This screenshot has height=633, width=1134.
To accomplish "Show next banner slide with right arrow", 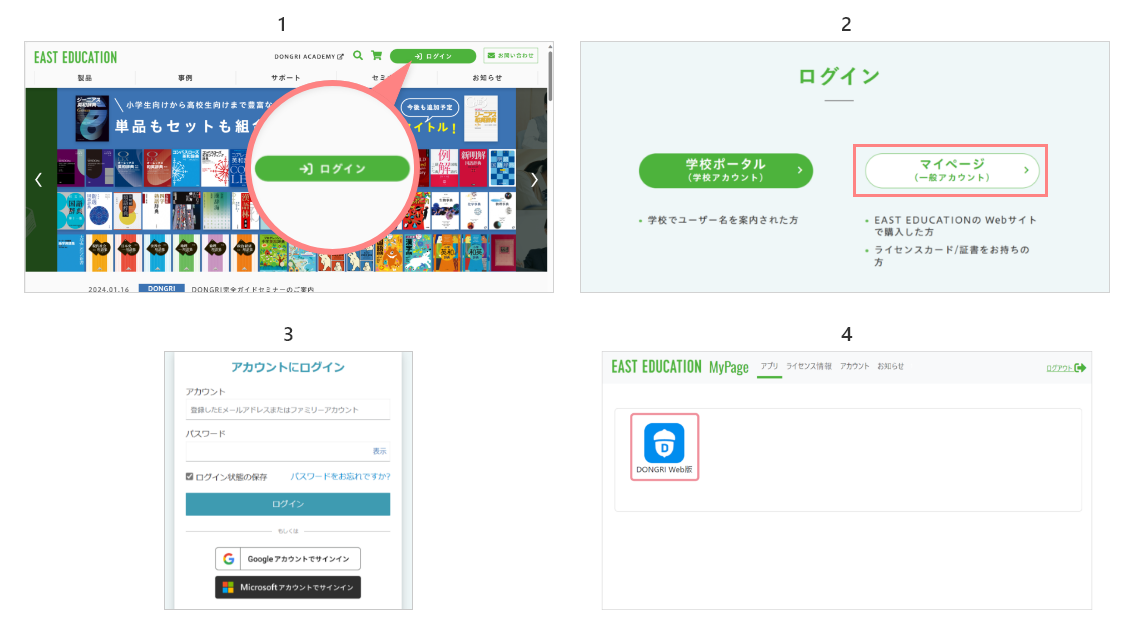I will [x=534, y=179].
